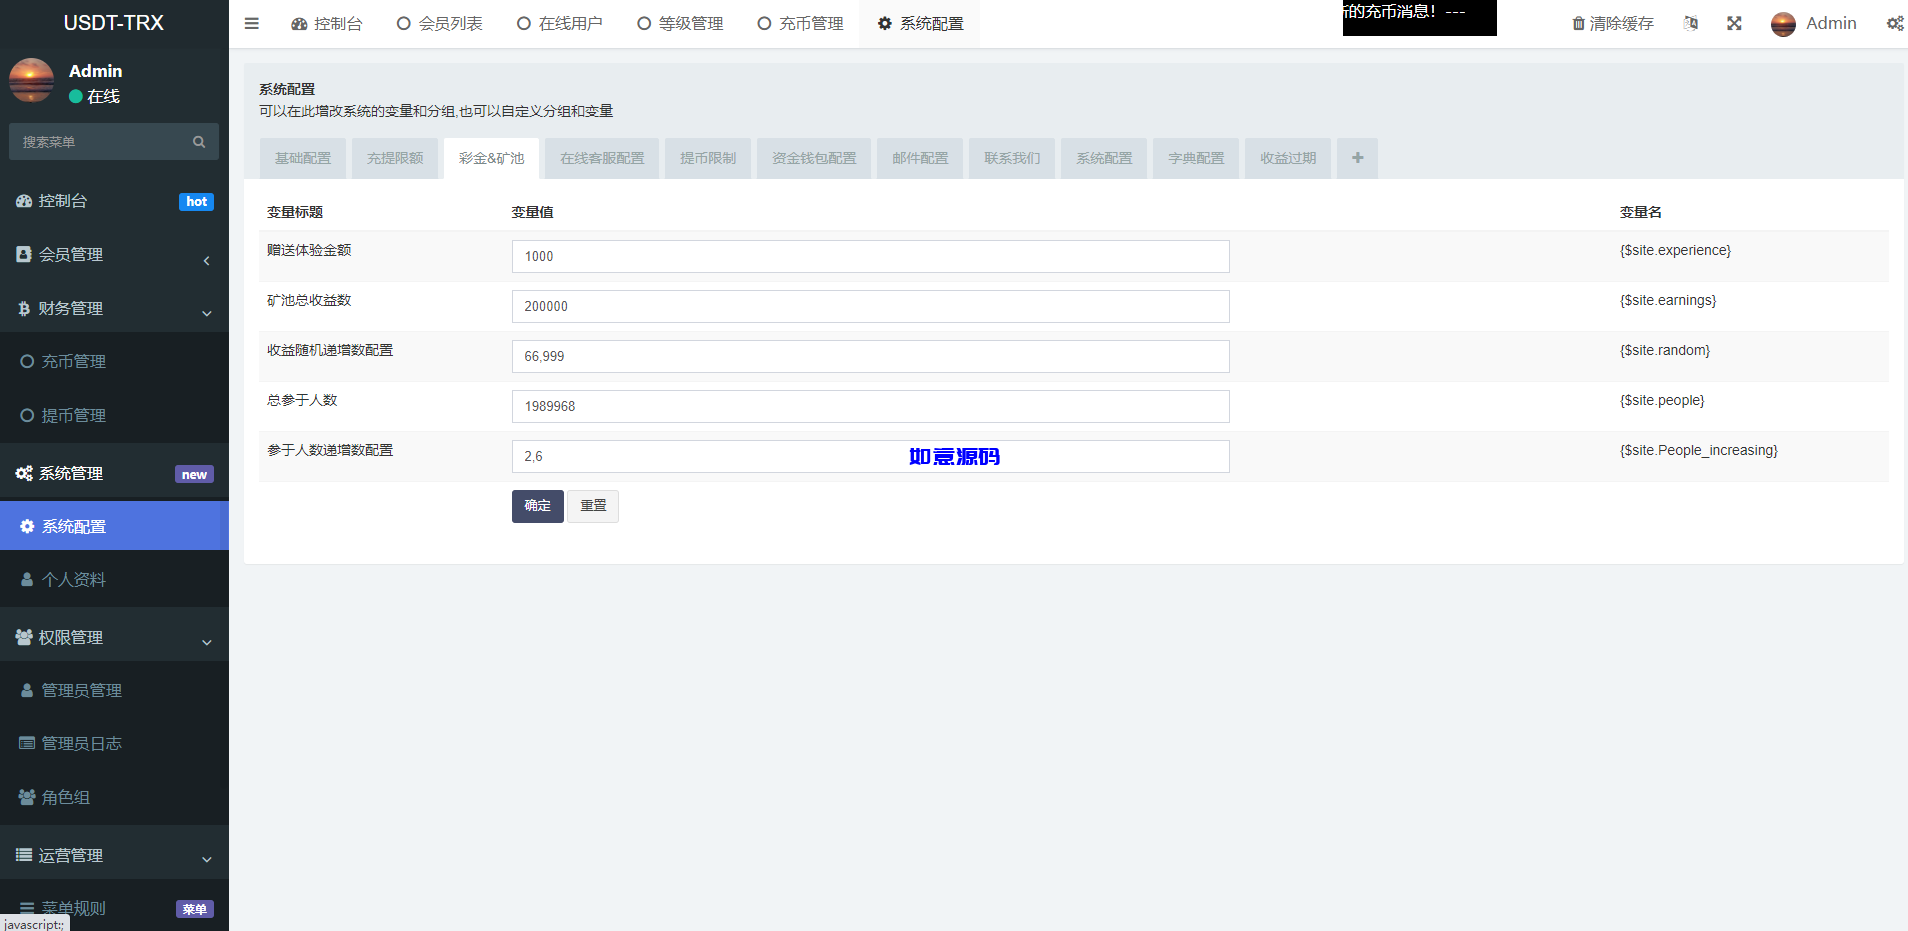Open the 提币限制 config tab
1908x931 pixels.
[708, 158]
